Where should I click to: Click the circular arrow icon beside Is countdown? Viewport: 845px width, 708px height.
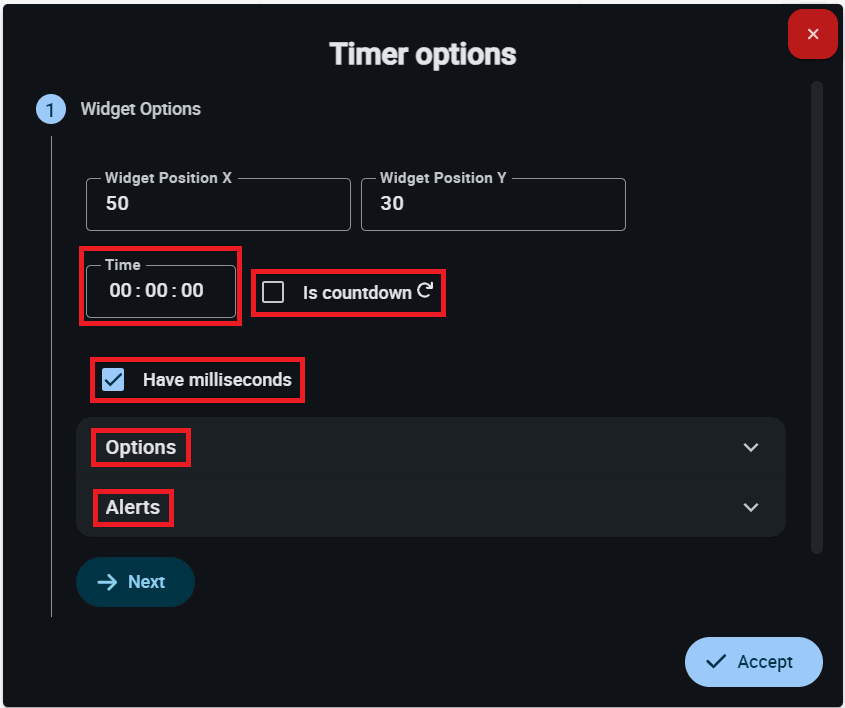click(425, 291)
